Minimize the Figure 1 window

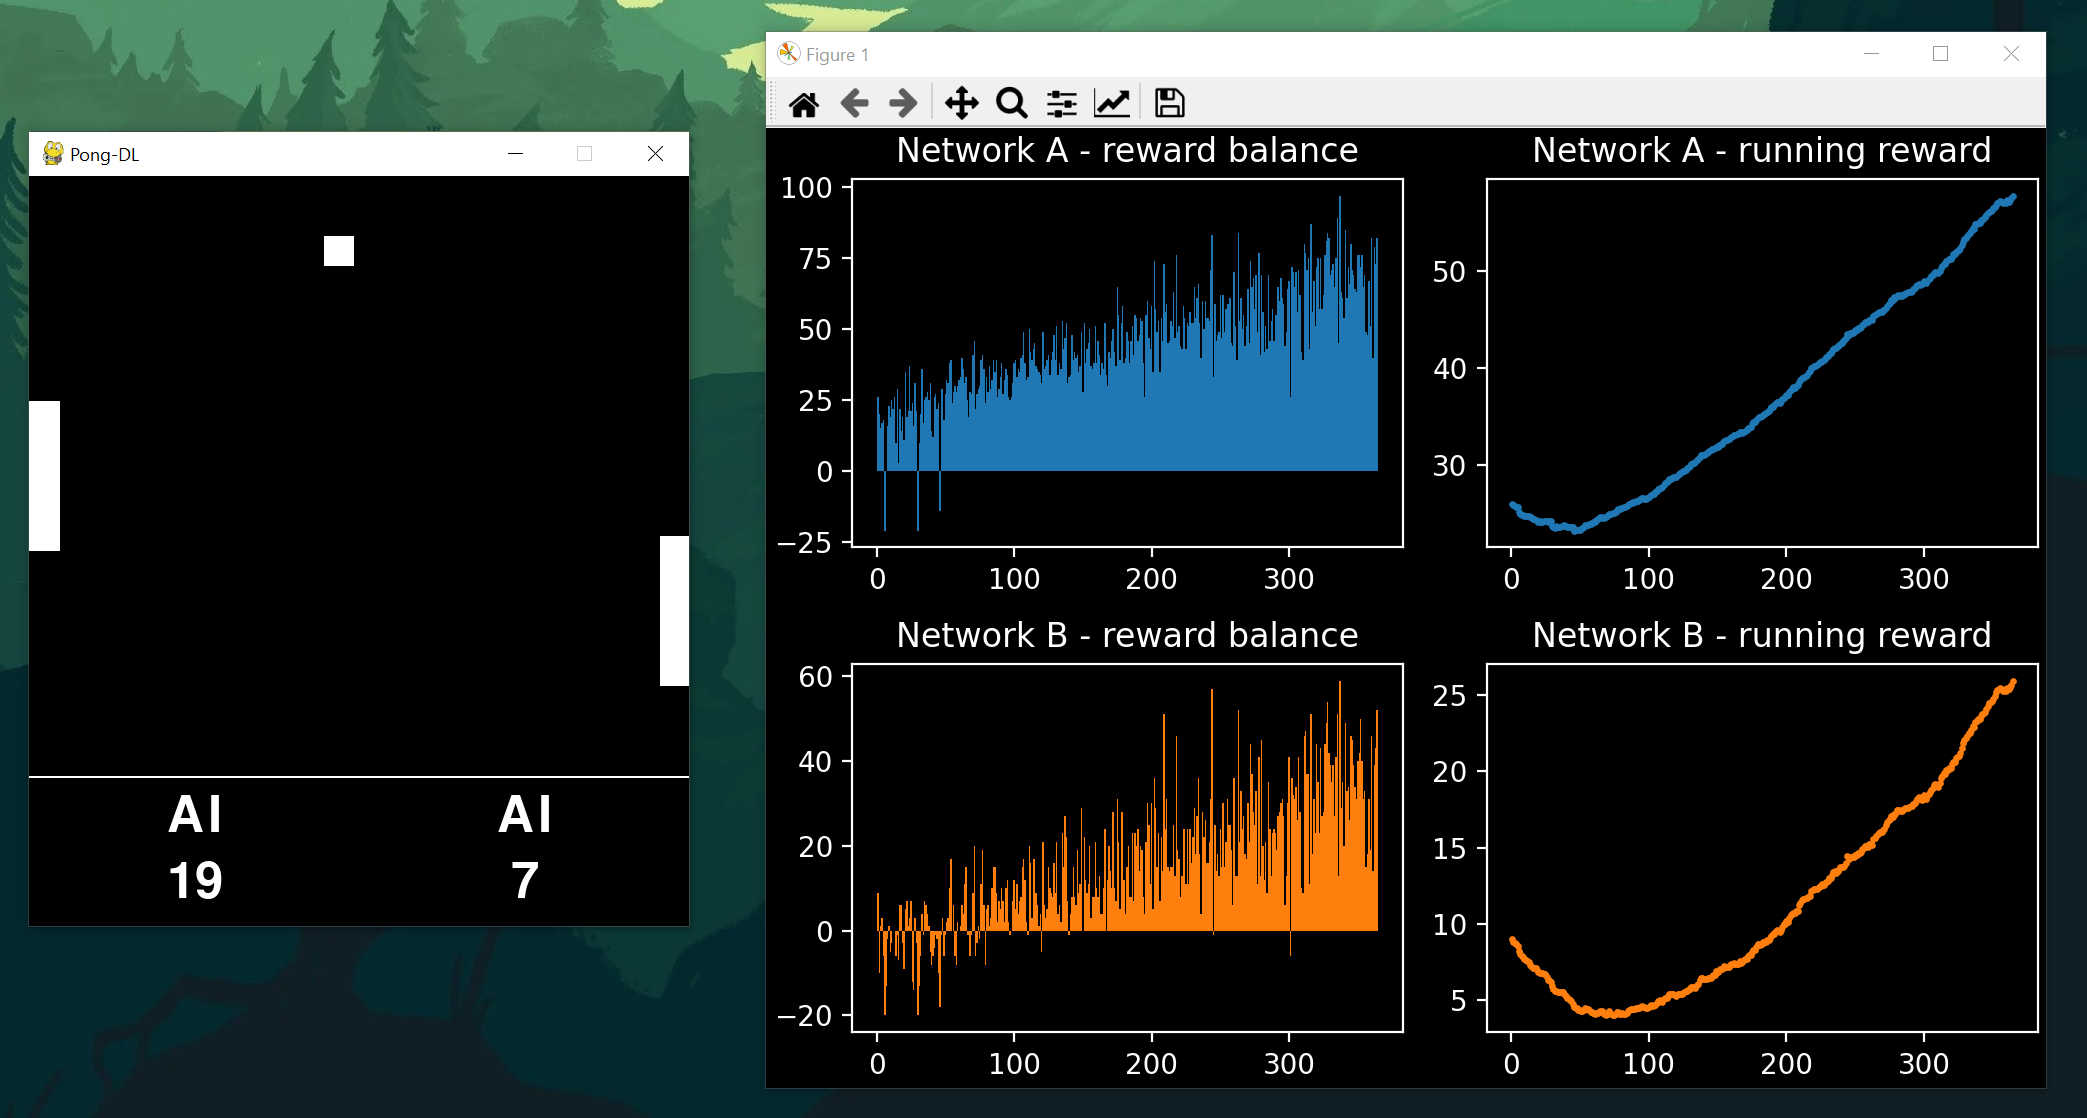1871,54
